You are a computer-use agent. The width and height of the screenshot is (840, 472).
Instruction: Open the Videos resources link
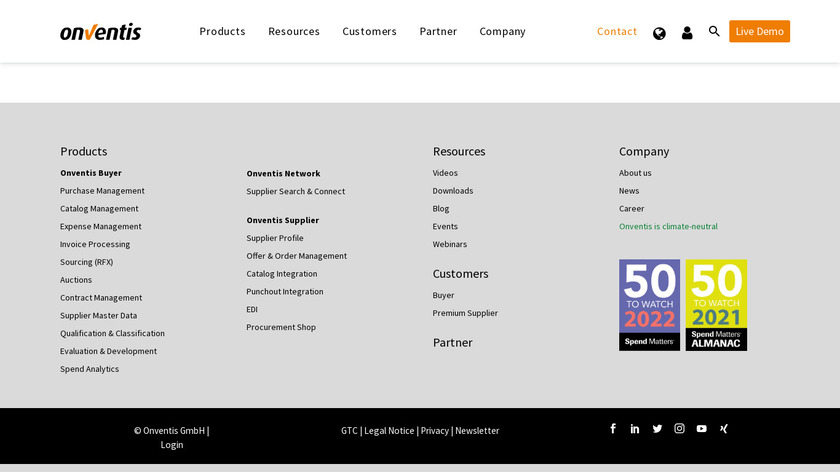(x=445, y=173)
